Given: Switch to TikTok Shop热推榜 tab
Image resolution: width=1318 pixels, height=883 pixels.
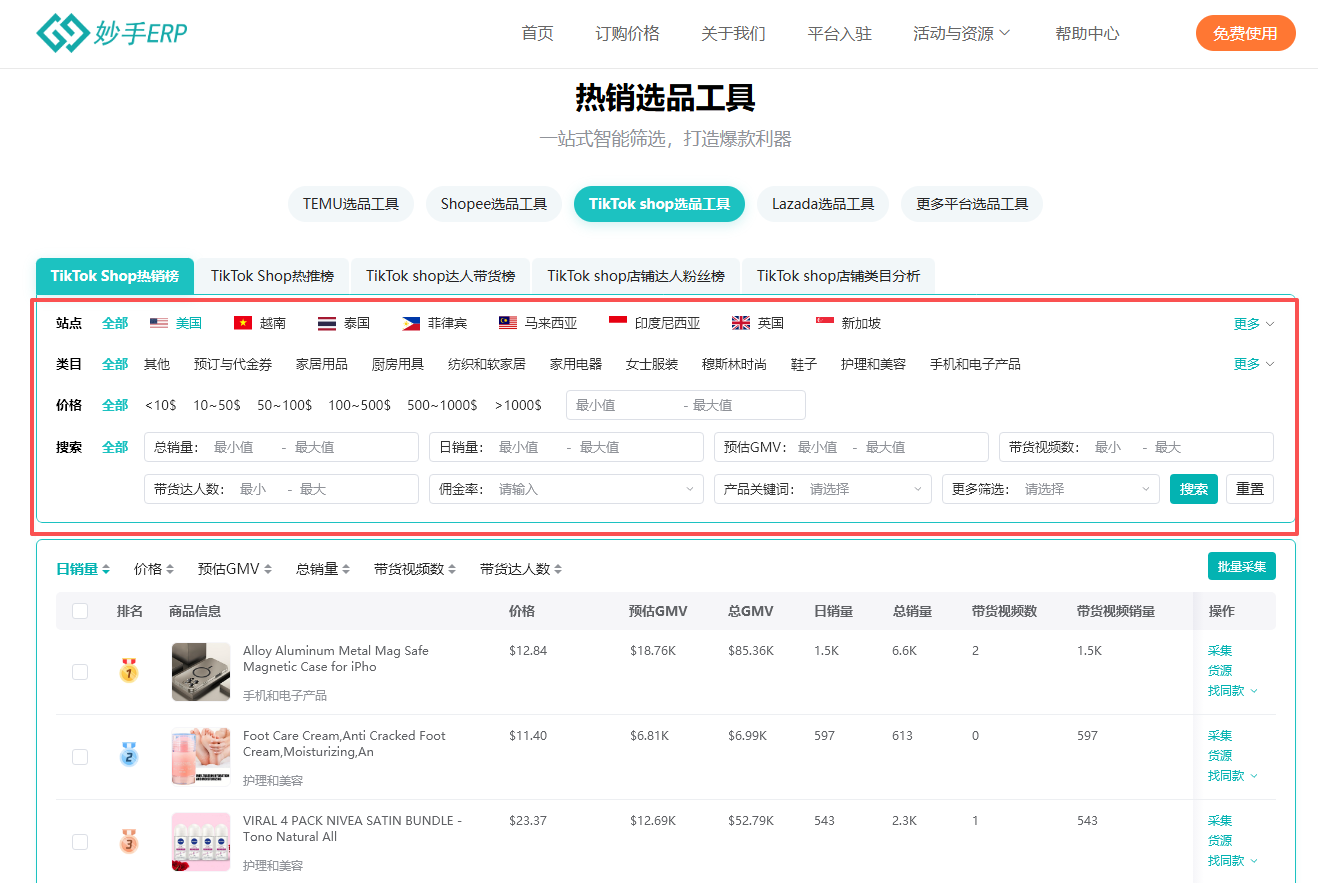Looking at the screenshot, I should point(272,276).
